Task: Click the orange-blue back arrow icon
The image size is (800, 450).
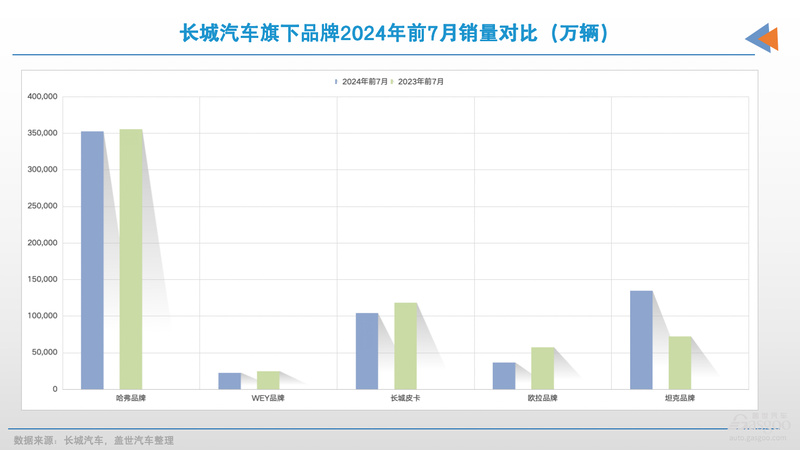Action: pyautogui.click(x=762, y=38)
